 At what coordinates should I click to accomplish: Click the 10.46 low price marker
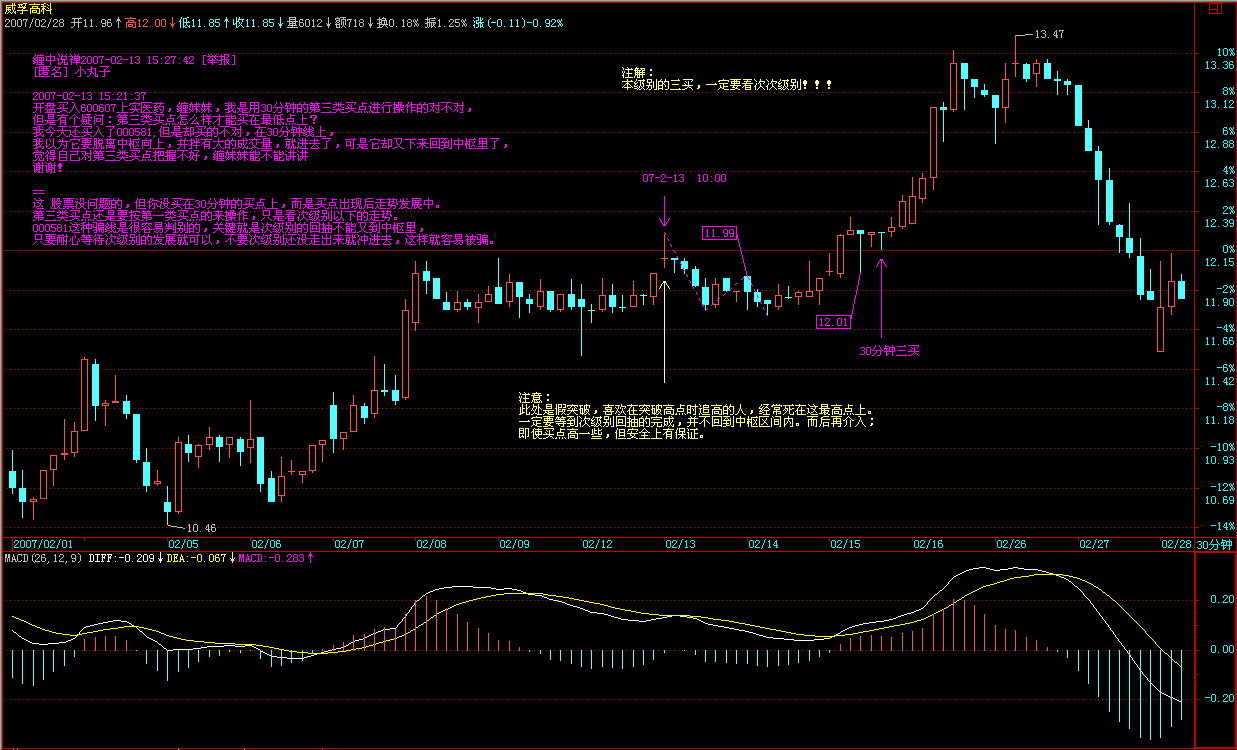201,527
